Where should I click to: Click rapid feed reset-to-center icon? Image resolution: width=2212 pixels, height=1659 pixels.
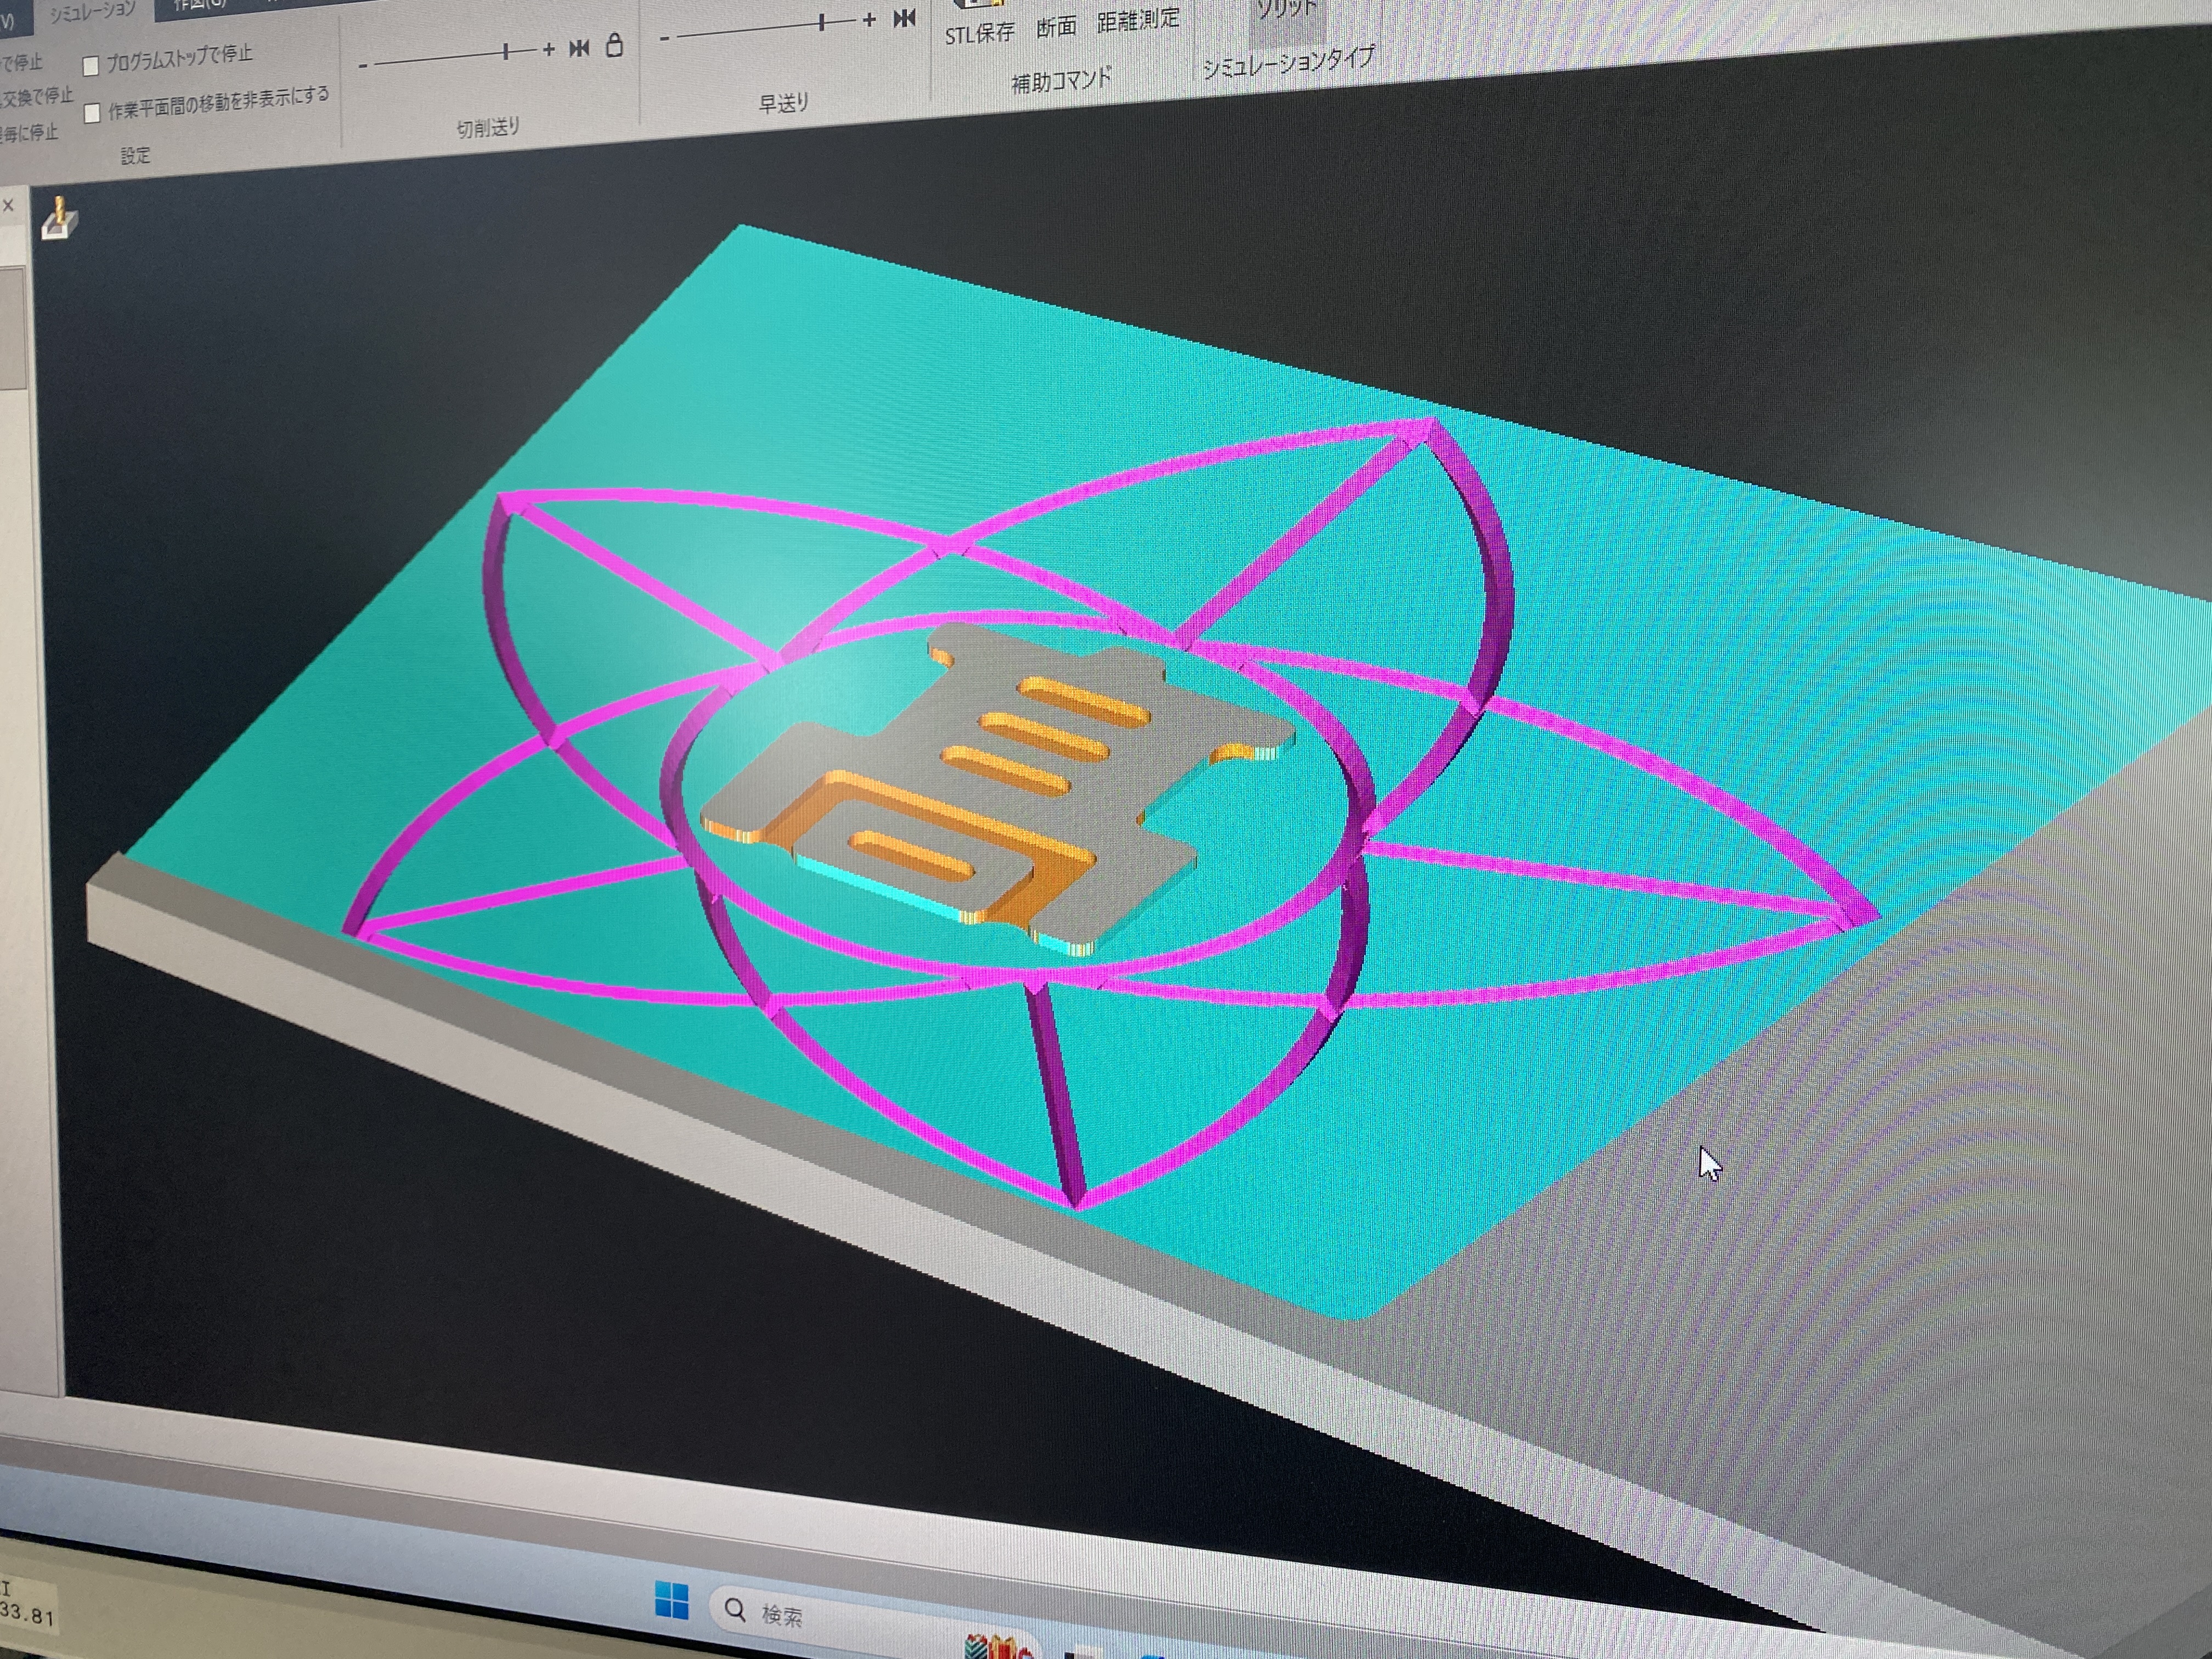(904, 17)
